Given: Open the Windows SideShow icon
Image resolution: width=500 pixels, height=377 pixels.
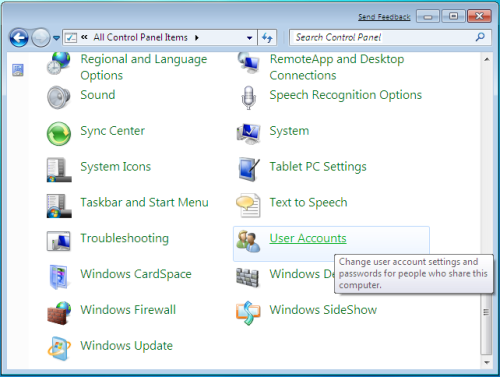Looking at the screenshot, I should click(x=248, y=313).
